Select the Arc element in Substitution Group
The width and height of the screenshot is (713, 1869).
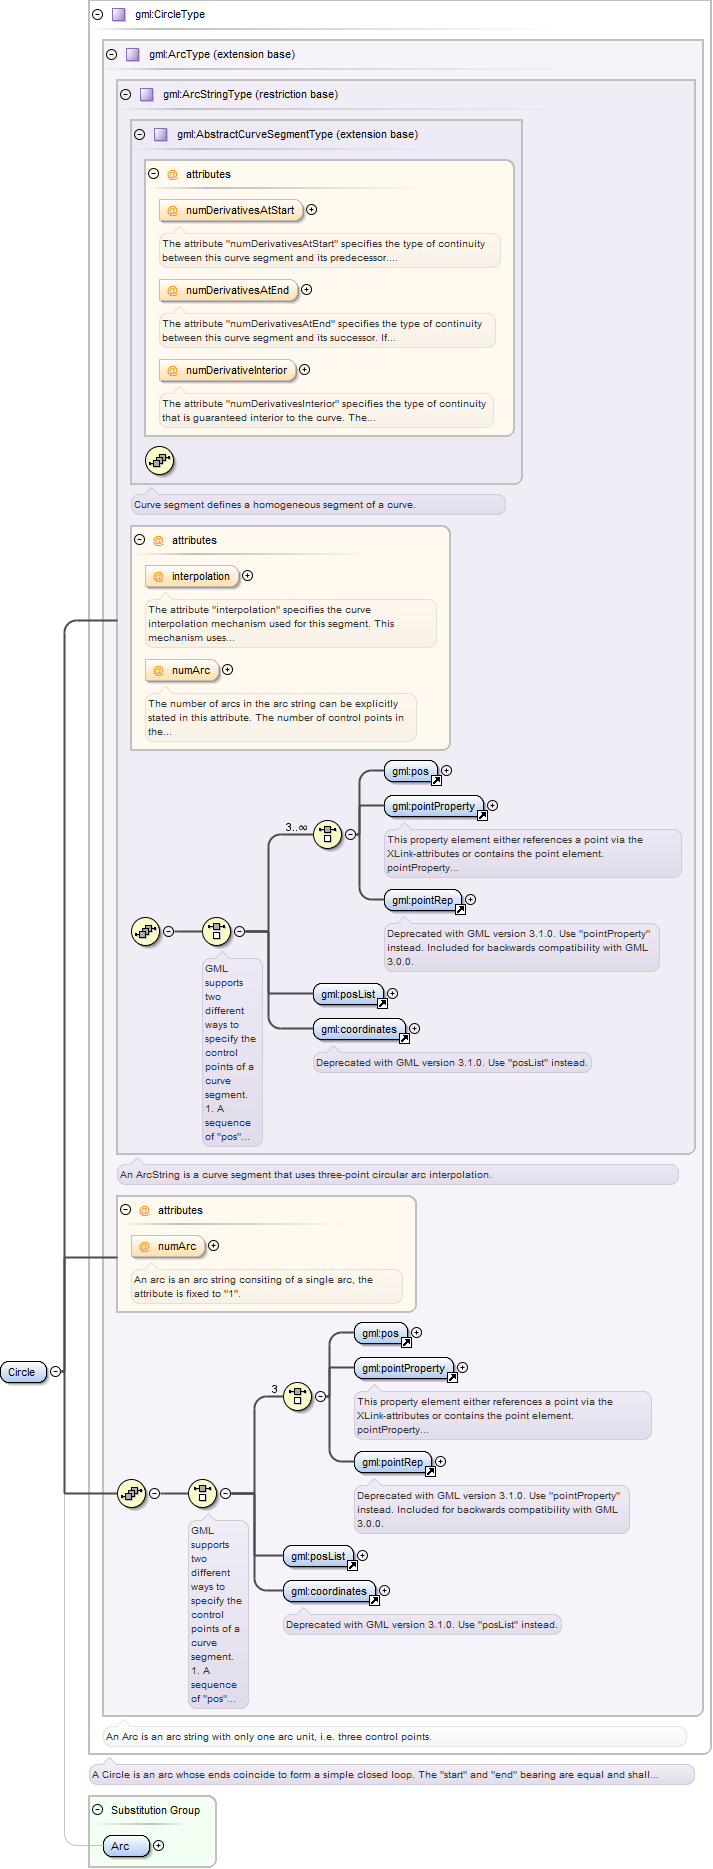[x=126, y=1846]
